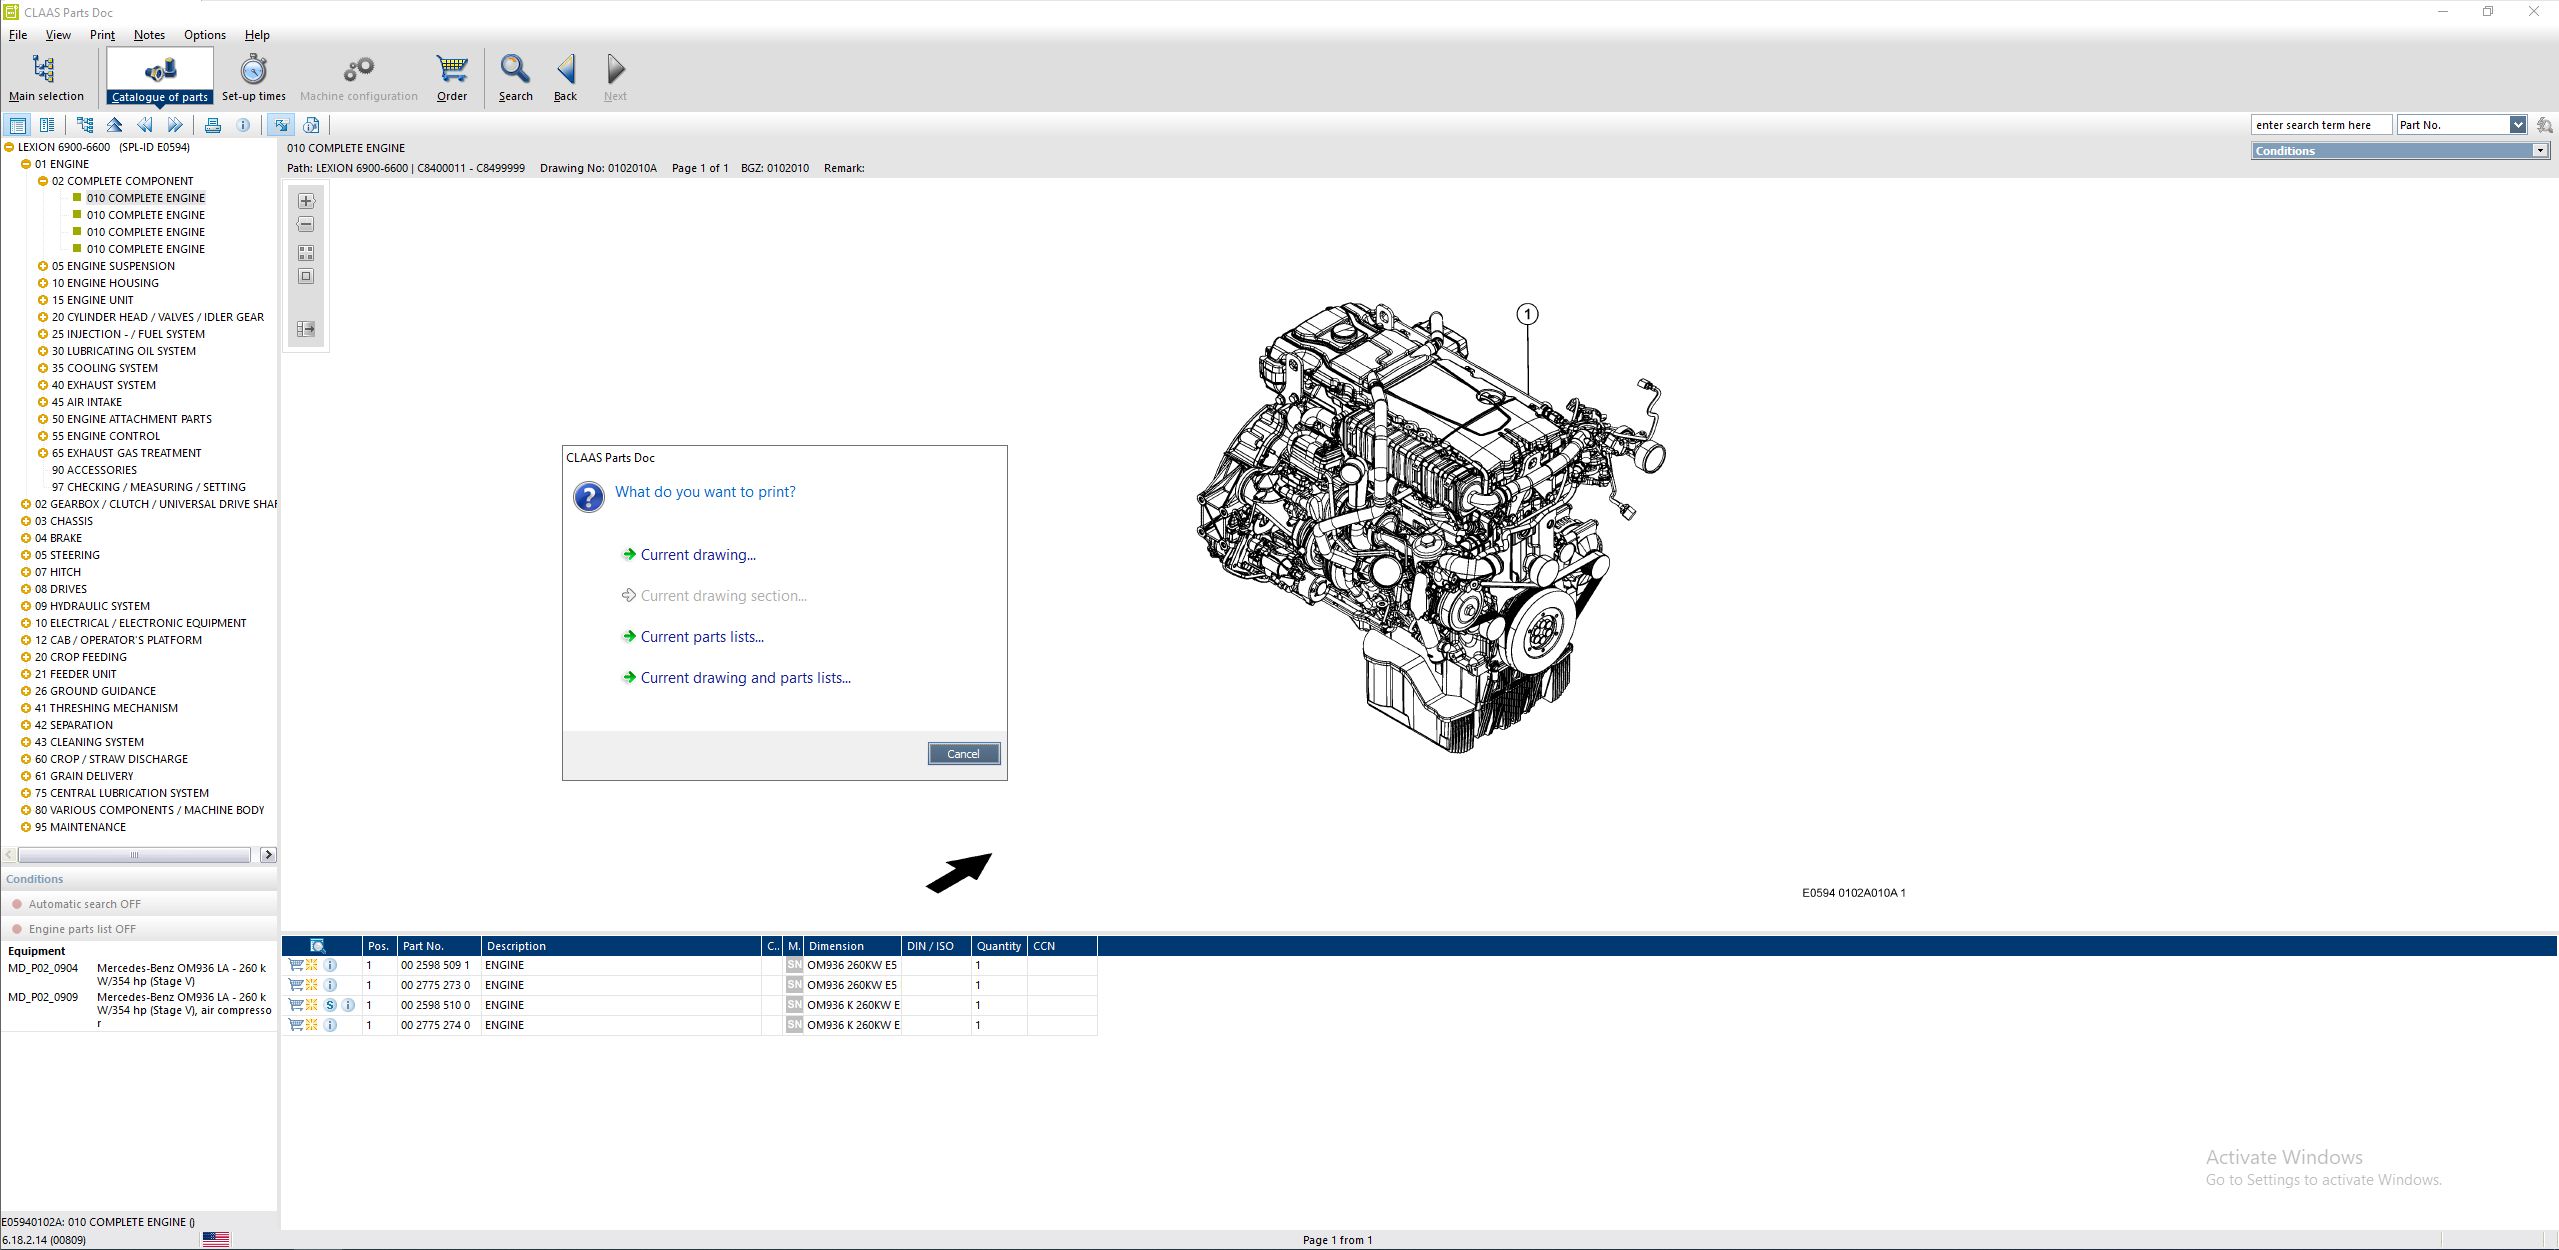2559x1250 pixels.
Task: Add first ENGINE part 00 2598 509 1 to cart
Action: [296, 964]
